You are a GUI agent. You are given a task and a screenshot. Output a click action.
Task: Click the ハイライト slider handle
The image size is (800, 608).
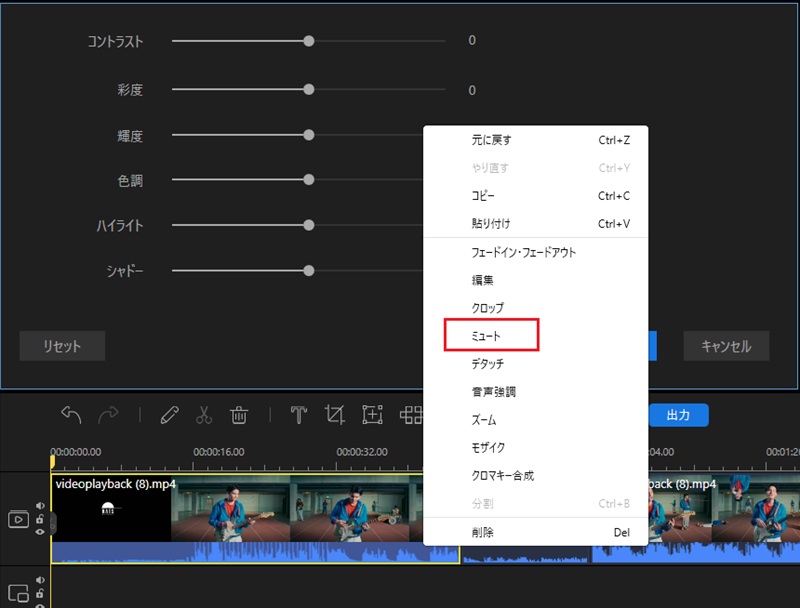pos(309,225)
